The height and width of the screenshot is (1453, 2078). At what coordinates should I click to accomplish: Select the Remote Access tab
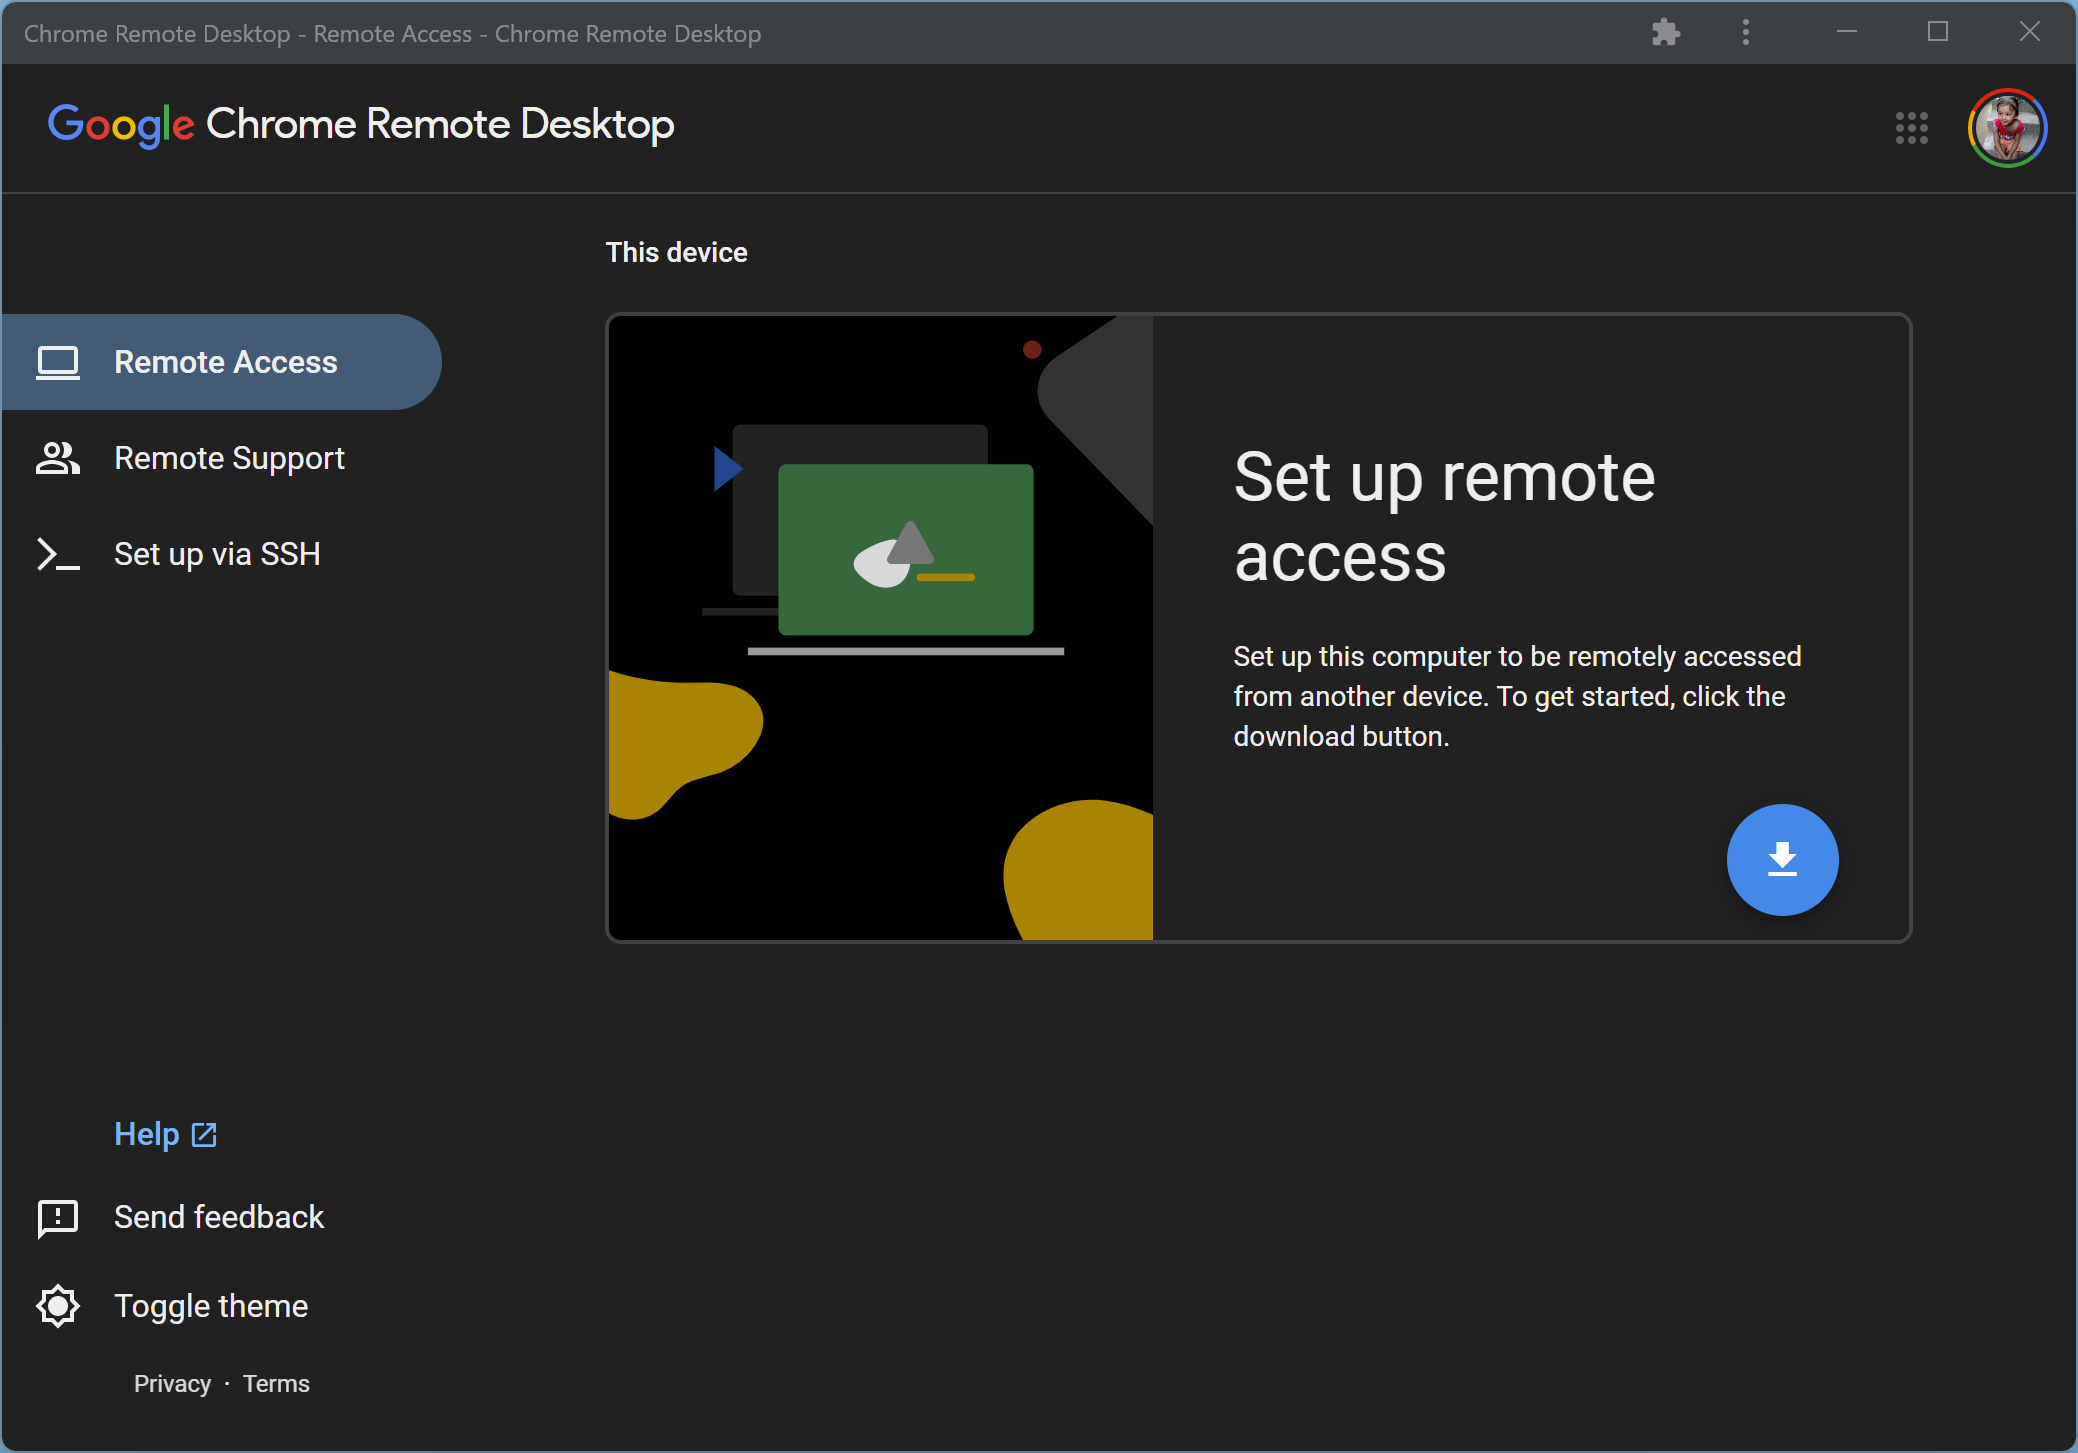tap(221, 362)
